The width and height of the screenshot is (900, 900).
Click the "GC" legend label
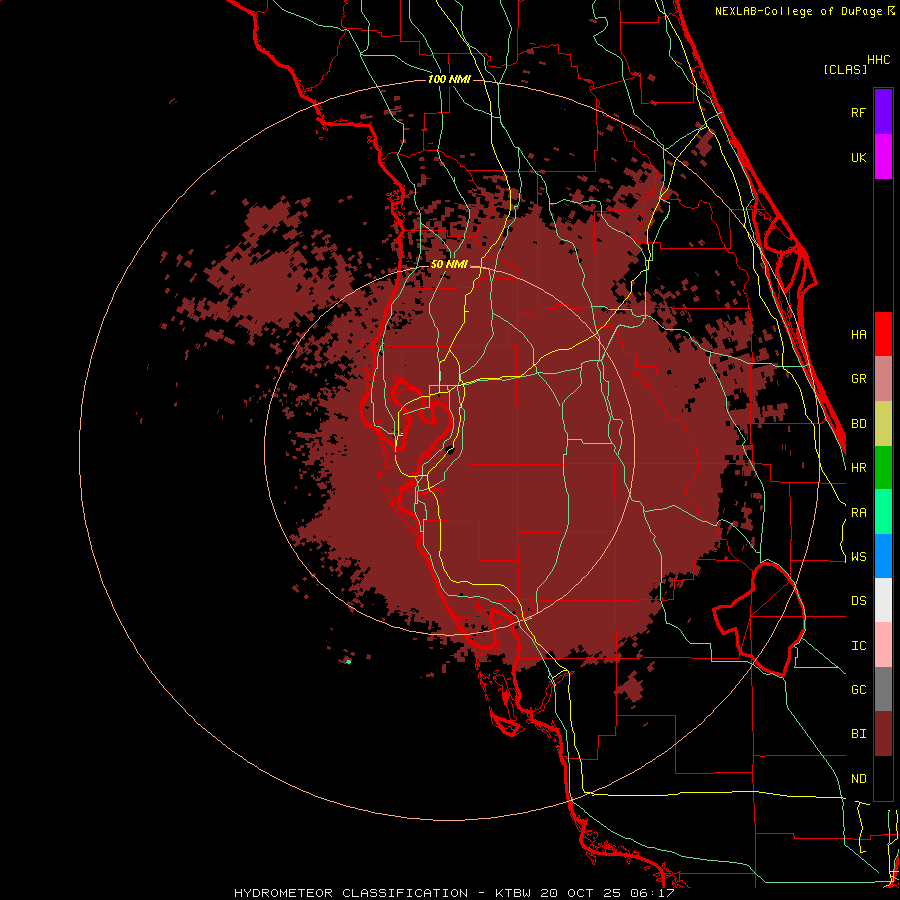tap(858, 690)
